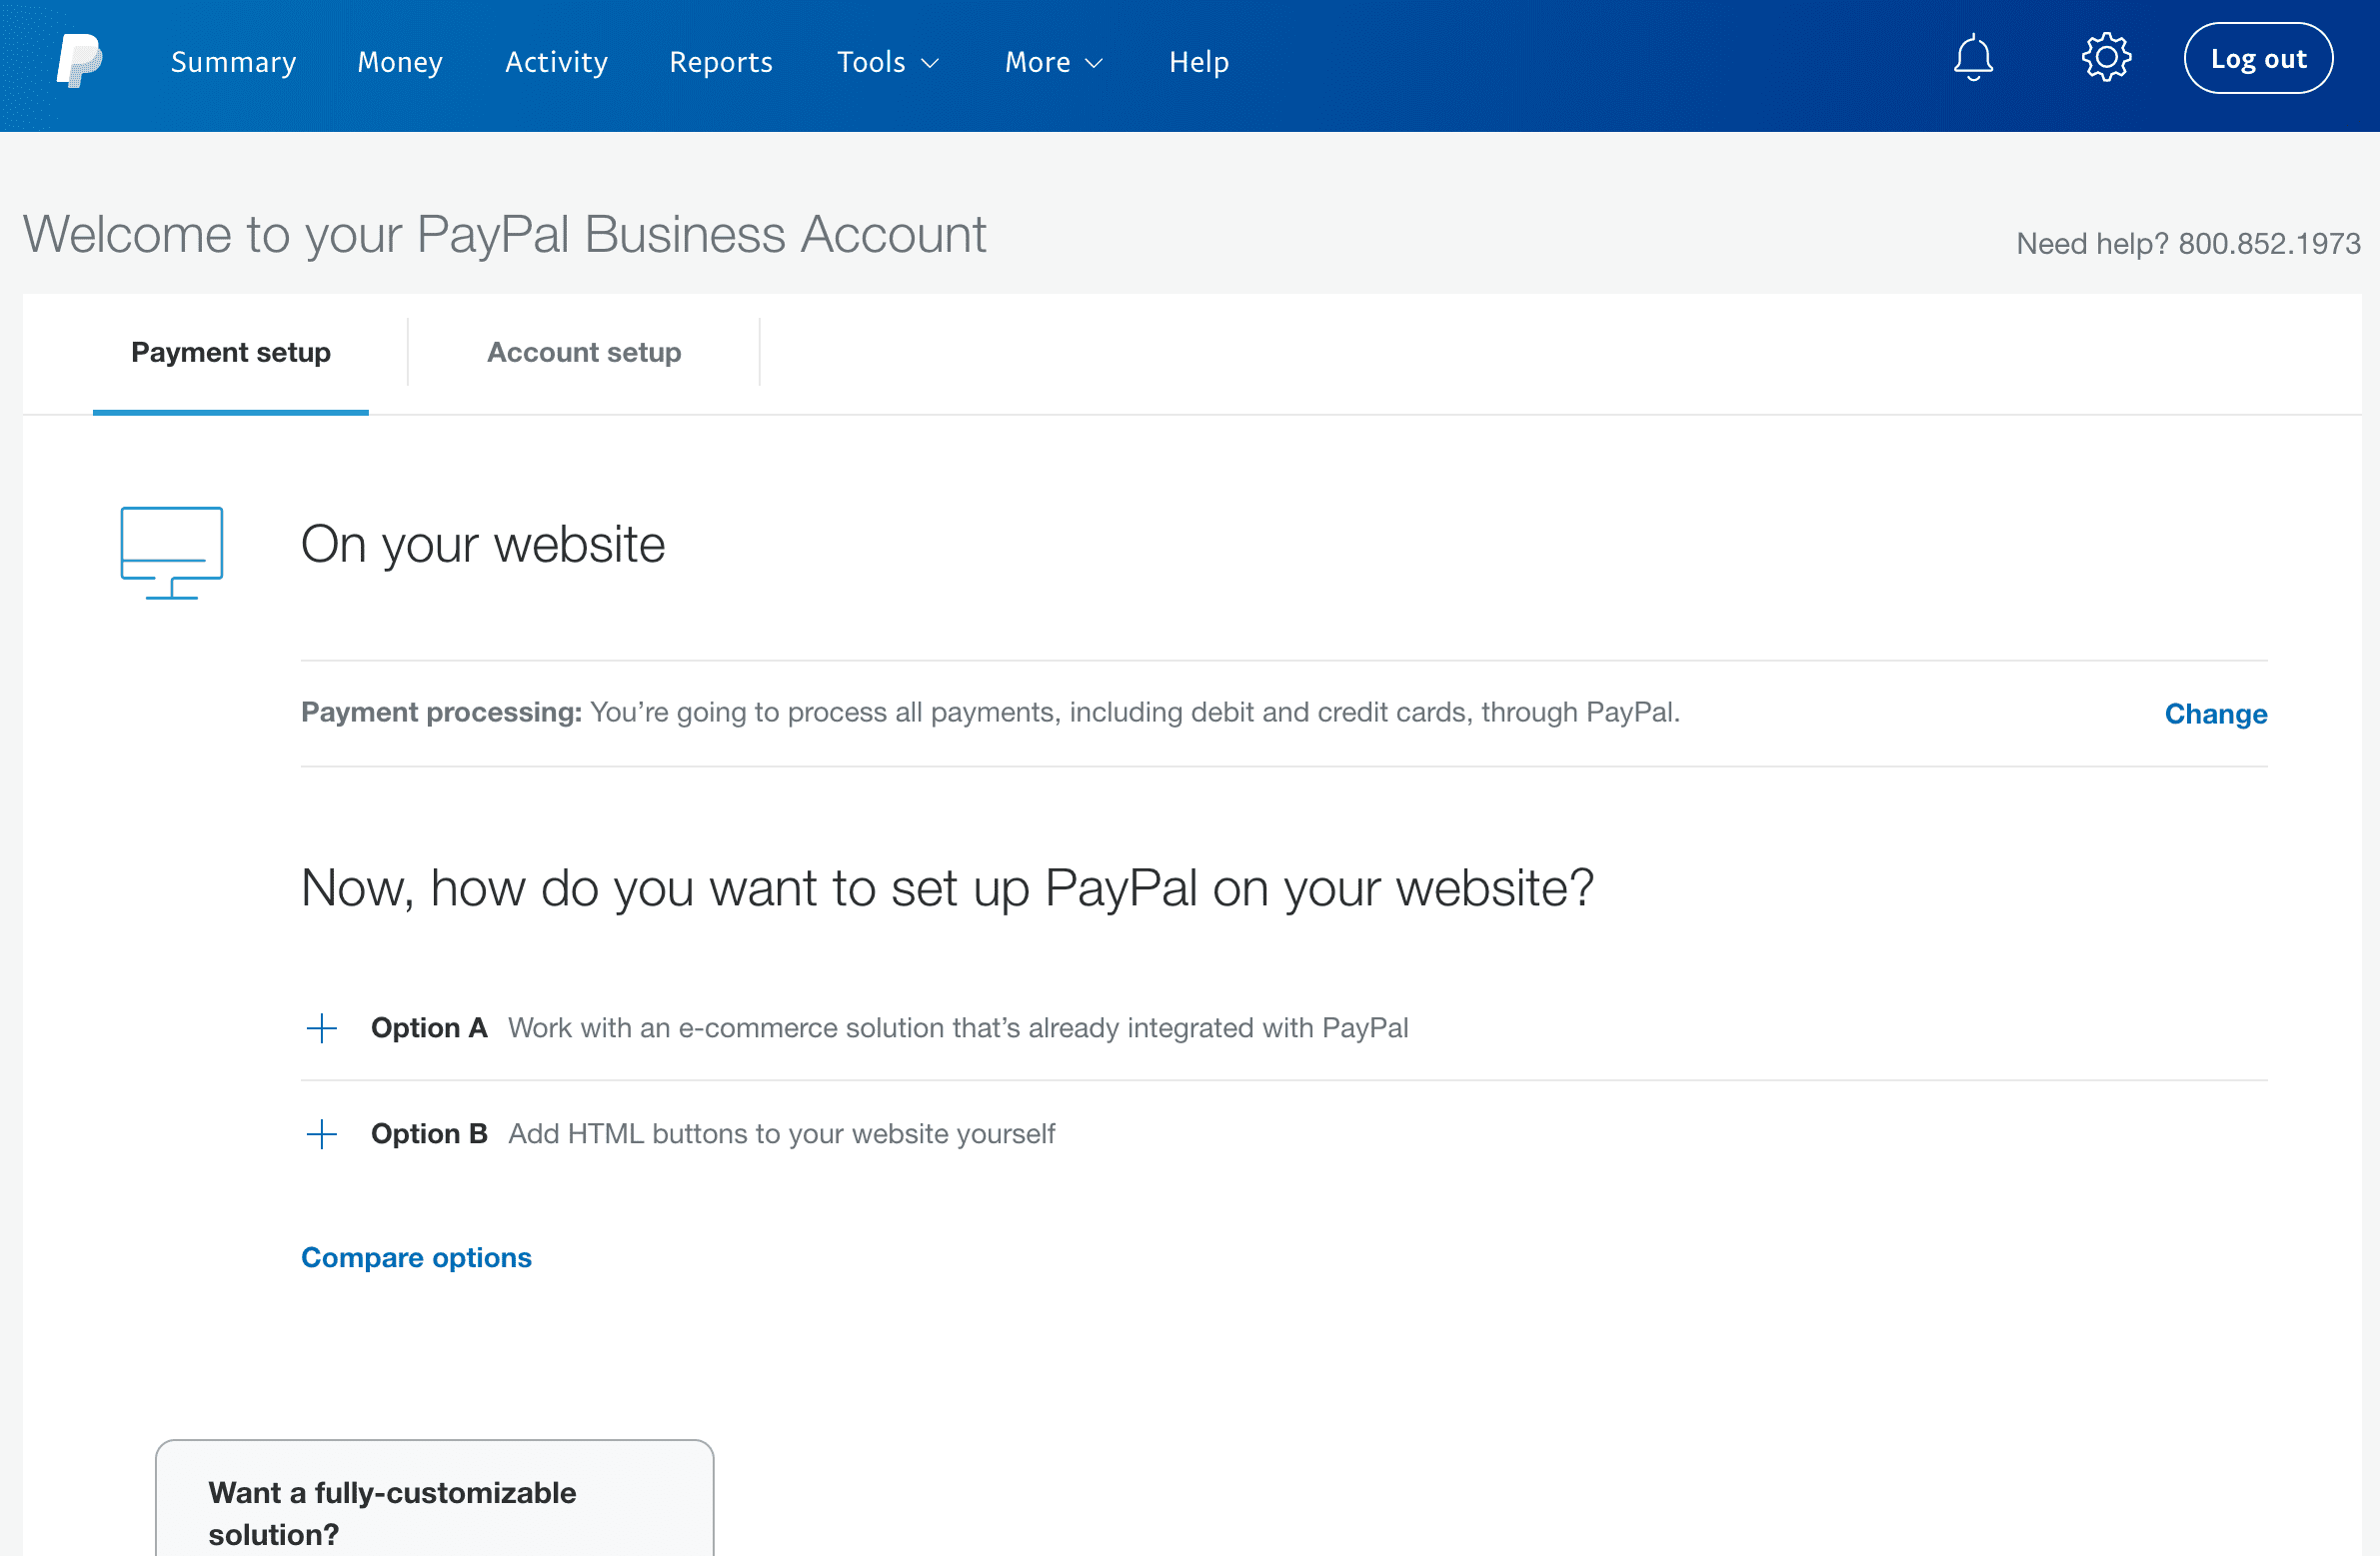Expand the Tools menu dropdown
Image resolution: width=2380 pixels, height=1556 pixels.
coord(888,63)
